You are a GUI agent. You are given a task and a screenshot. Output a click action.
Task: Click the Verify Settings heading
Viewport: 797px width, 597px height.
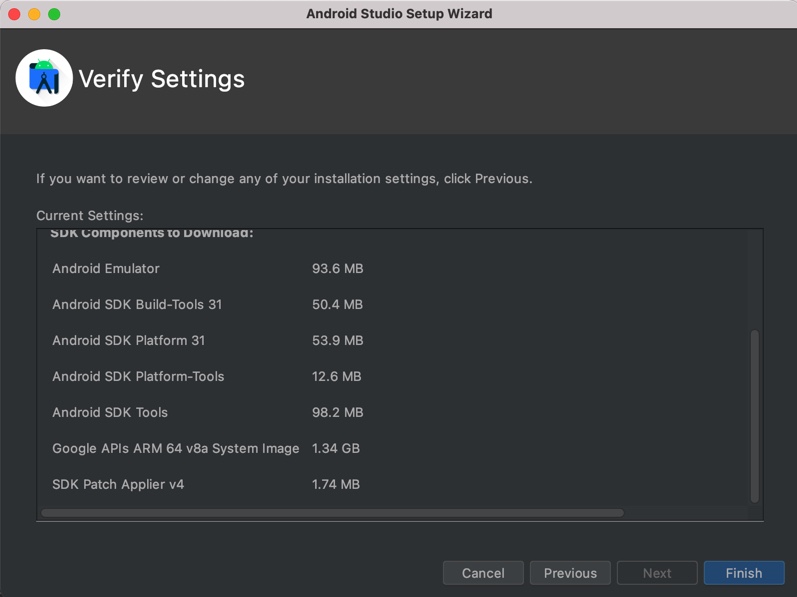tap(162, 79)
